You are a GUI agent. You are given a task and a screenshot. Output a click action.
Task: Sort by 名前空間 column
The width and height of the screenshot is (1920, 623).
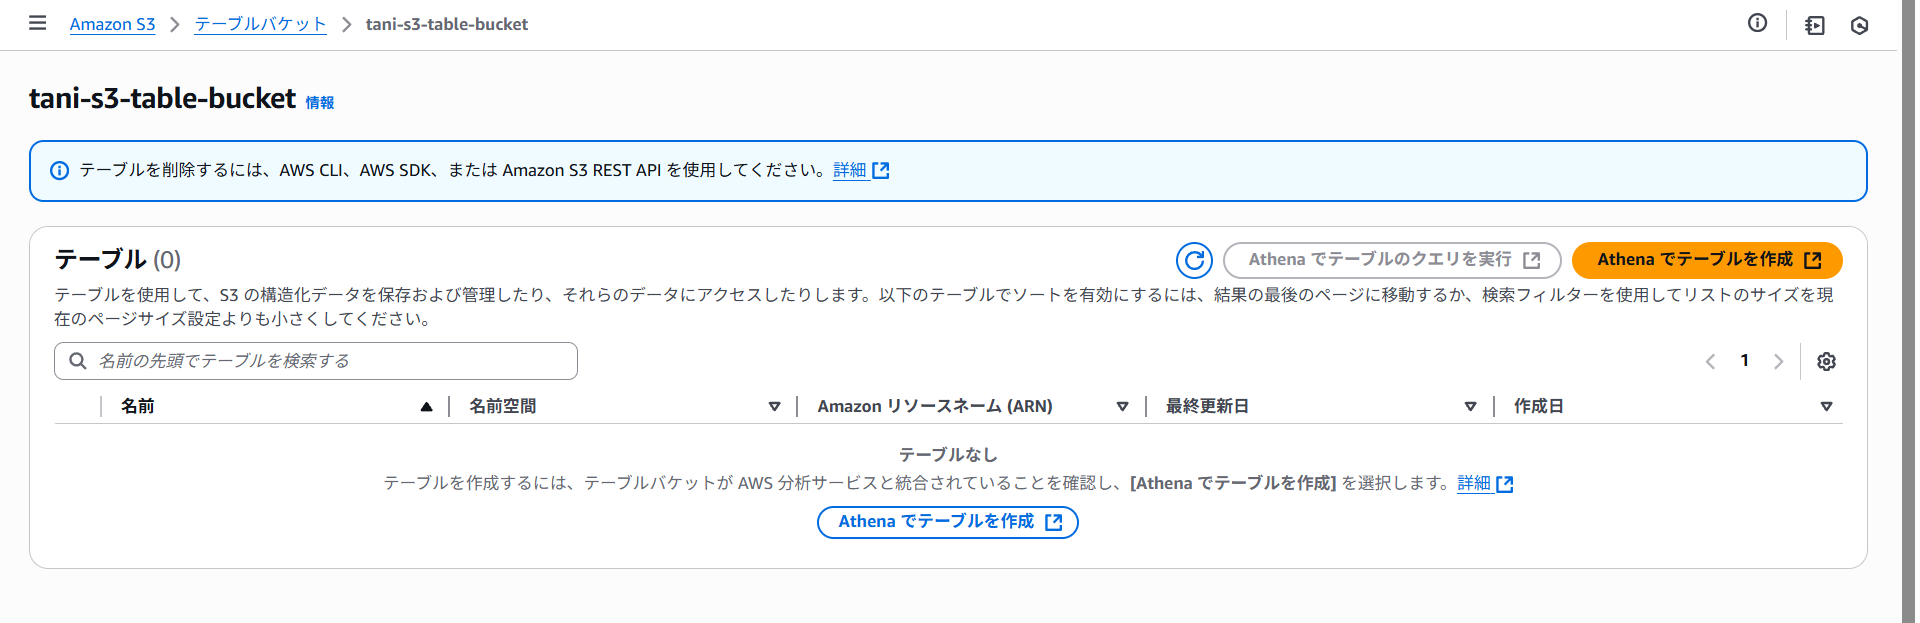(x=774, y=406)
